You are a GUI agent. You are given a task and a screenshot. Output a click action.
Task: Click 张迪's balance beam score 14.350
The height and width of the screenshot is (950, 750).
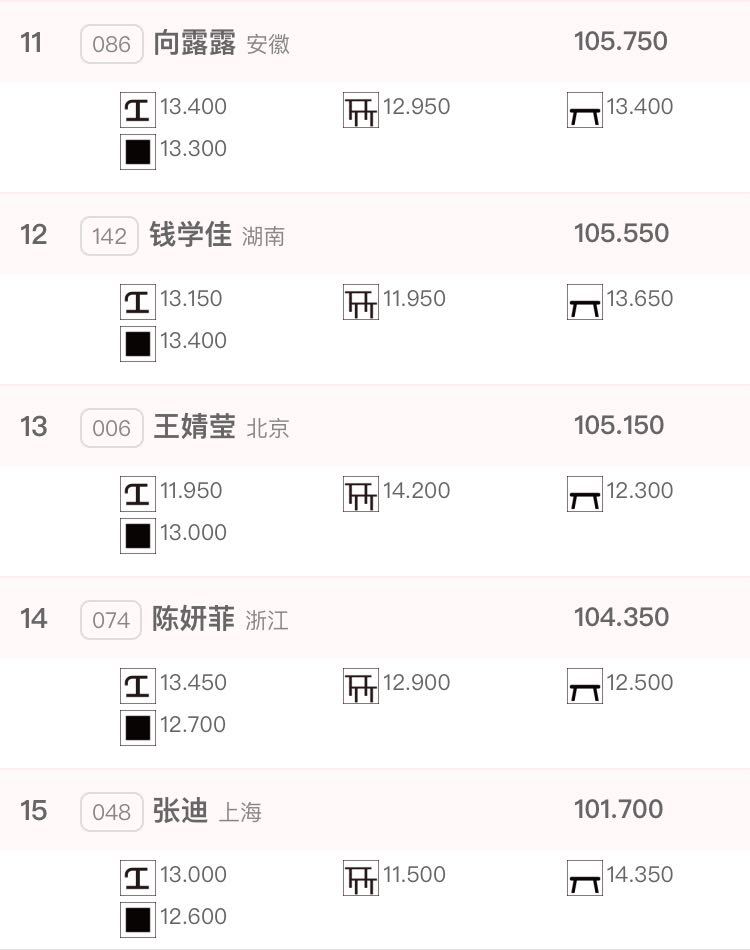[x=640, y=874]
